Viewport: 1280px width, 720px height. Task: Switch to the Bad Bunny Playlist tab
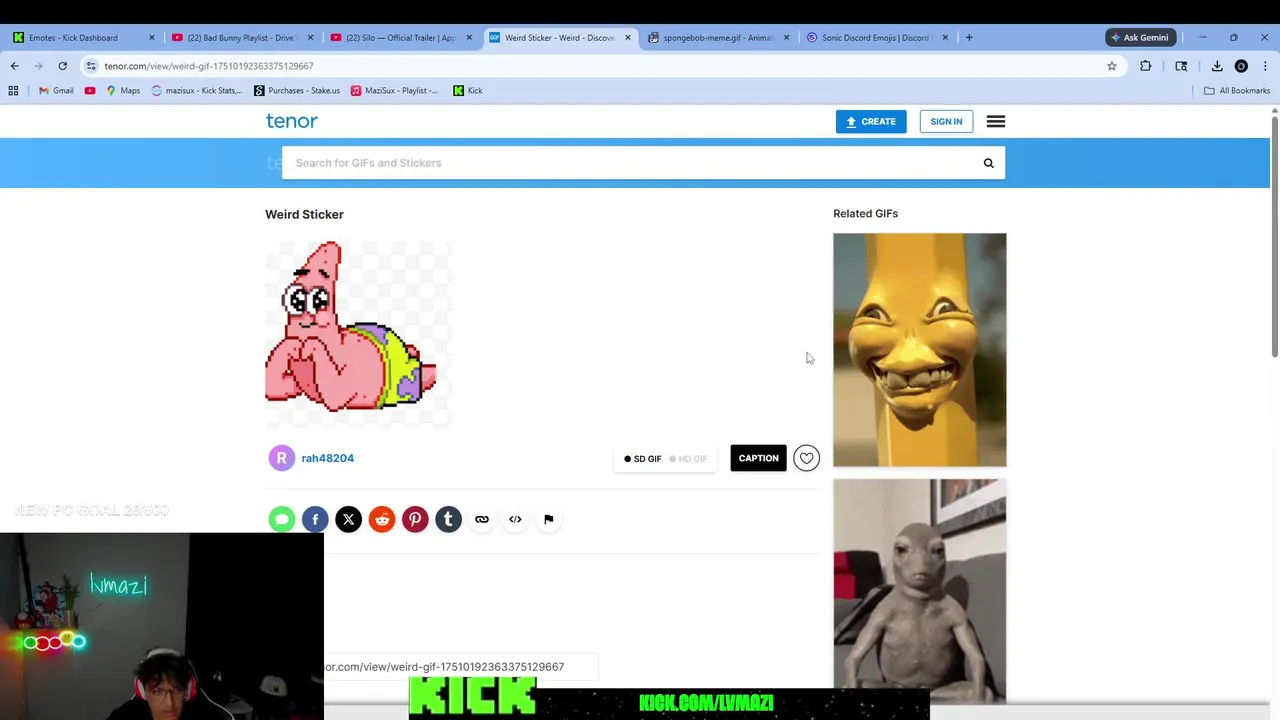click(243, 38)
